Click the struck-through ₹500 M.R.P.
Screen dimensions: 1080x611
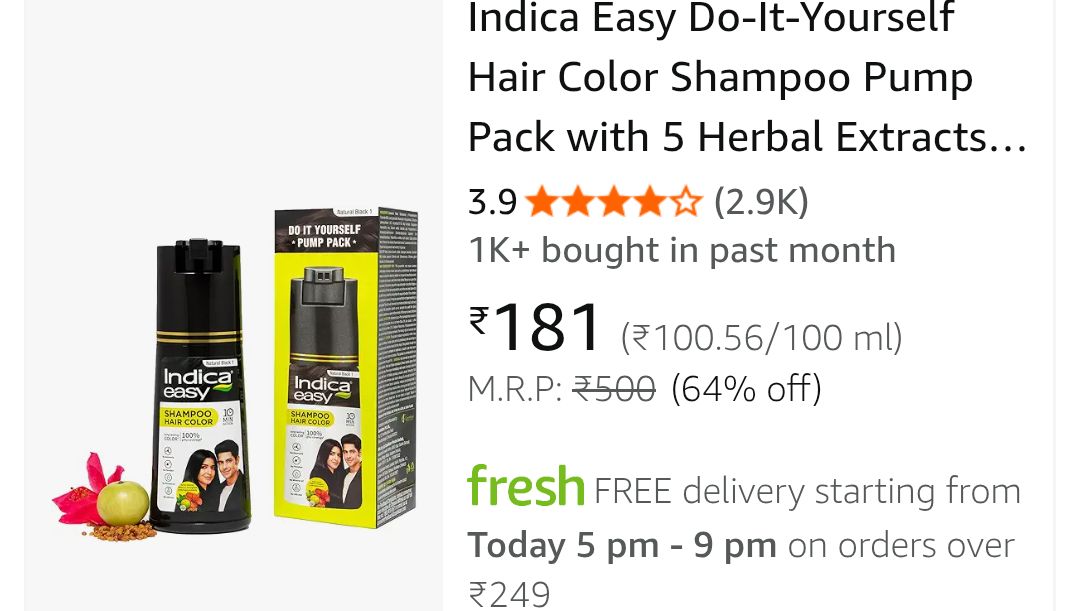(614, 389)
